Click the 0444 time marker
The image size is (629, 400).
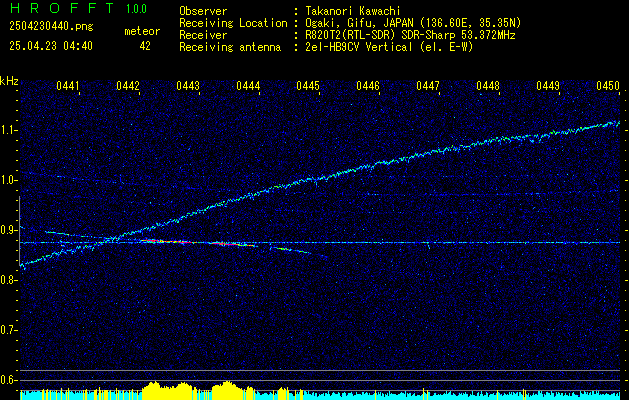coord(248,86)
